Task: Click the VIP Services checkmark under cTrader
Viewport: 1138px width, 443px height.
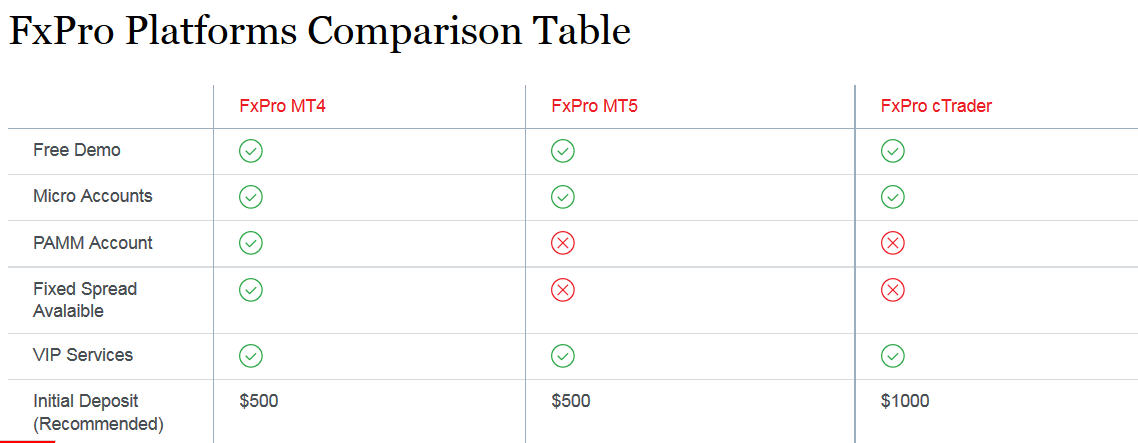Action: point(892,356)
